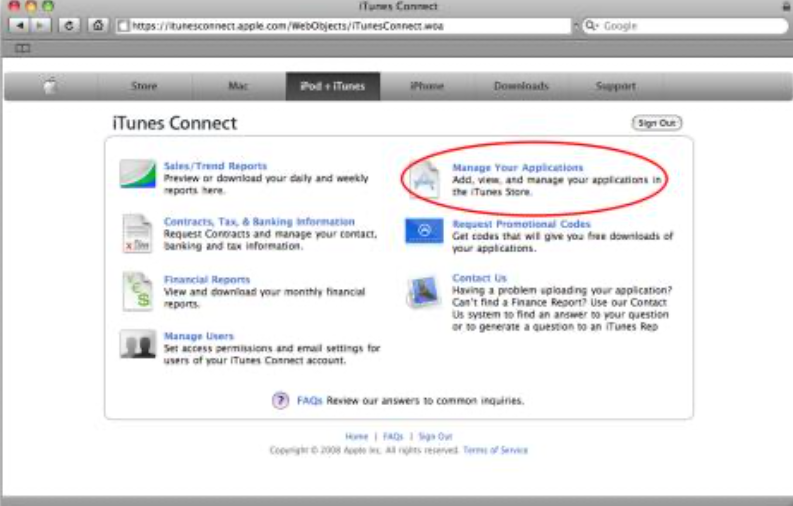Click the 'Review our answers to common inquiries' text
Screen dimensions: 793x506
[x=425, y=400]
